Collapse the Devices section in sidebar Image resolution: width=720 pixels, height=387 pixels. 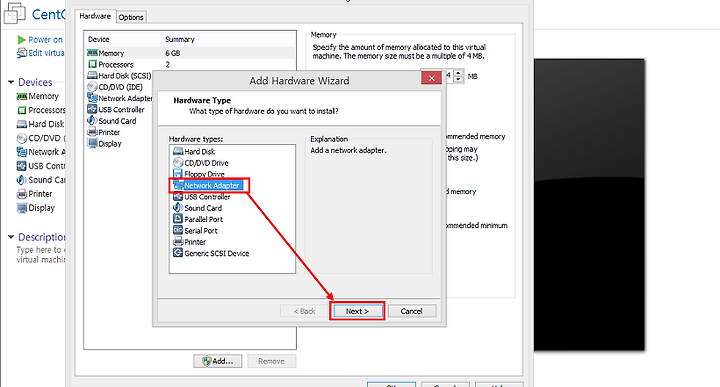pos(11,82)
